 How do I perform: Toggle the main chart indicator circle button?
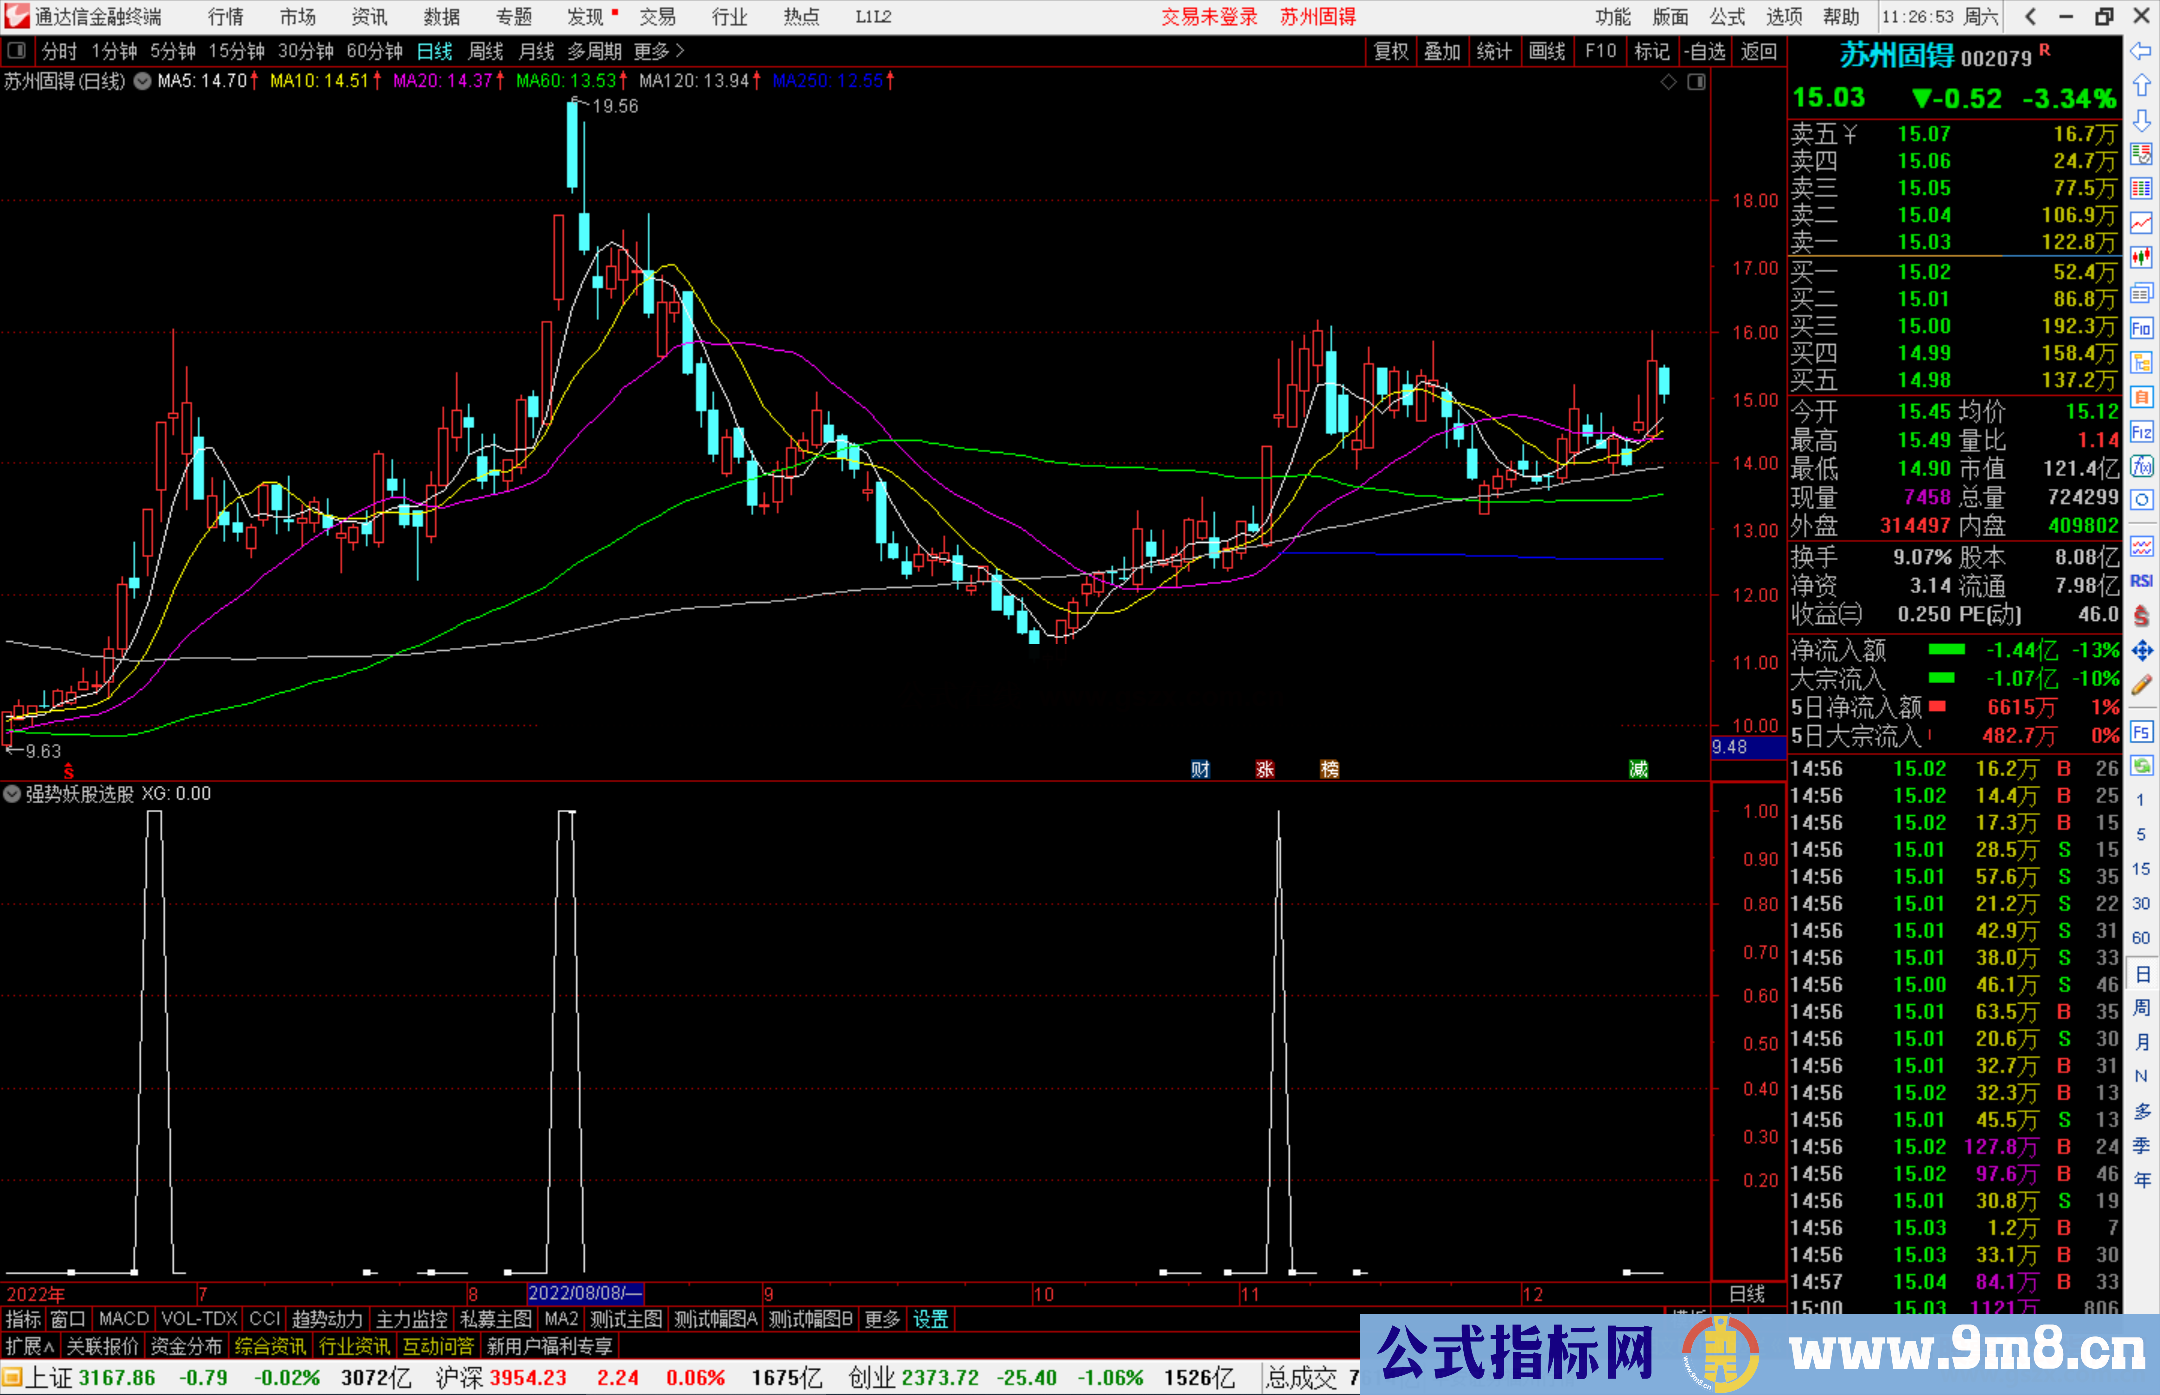[143, 81]
